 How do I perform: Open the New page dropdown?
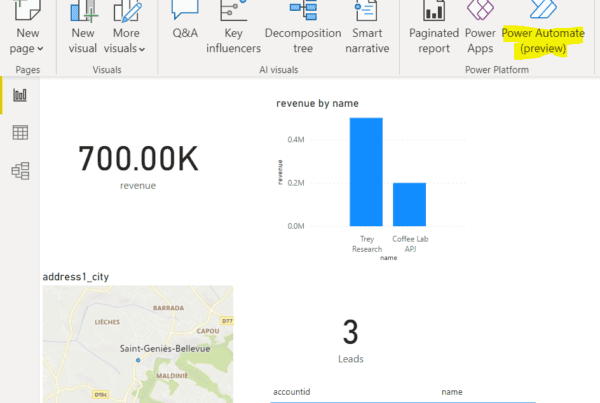[27, 27]
